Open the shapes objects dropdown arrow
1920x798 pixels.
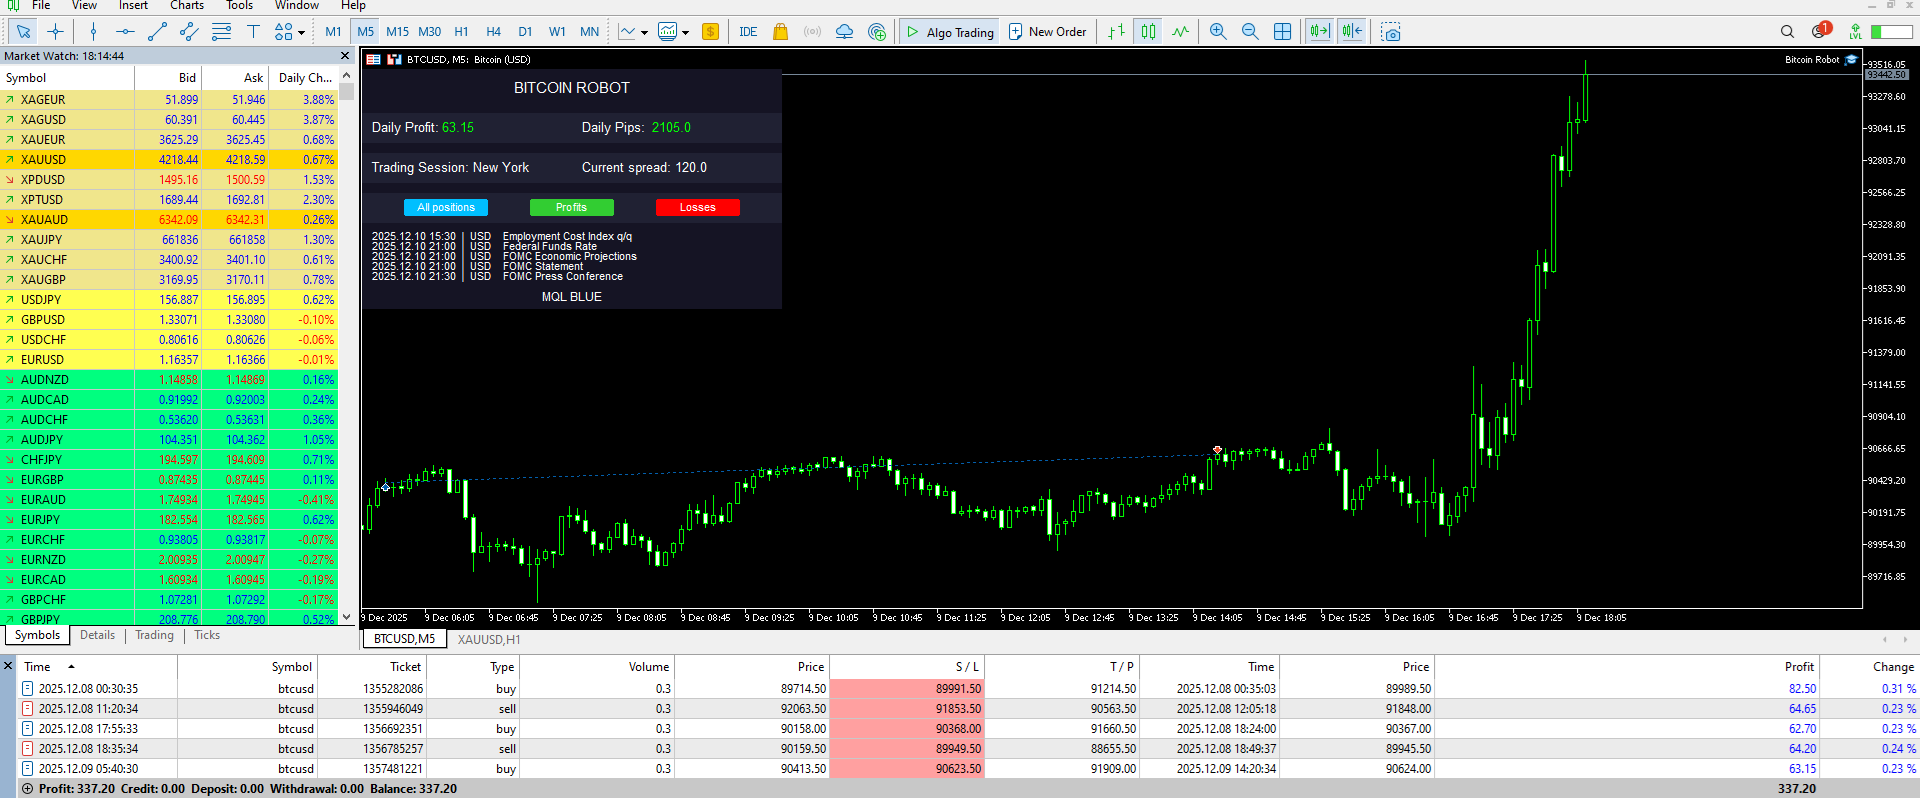click(x=301, y=33)
